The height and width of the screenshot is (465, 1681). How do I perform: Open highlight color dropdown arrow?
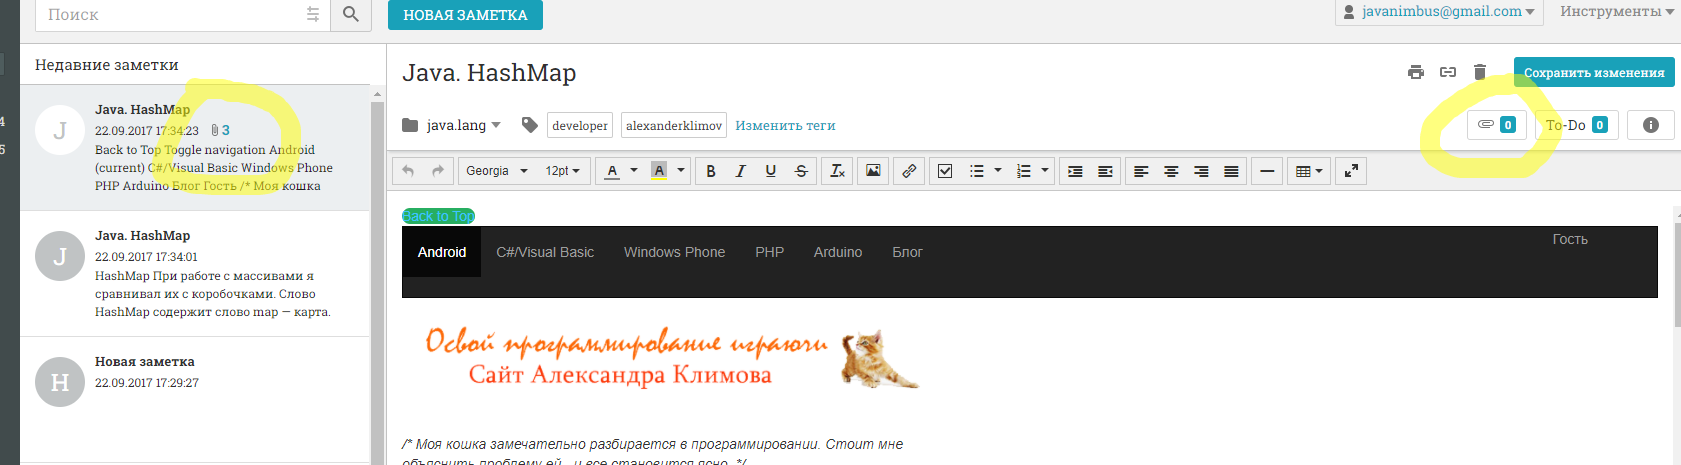click(681, 171)
